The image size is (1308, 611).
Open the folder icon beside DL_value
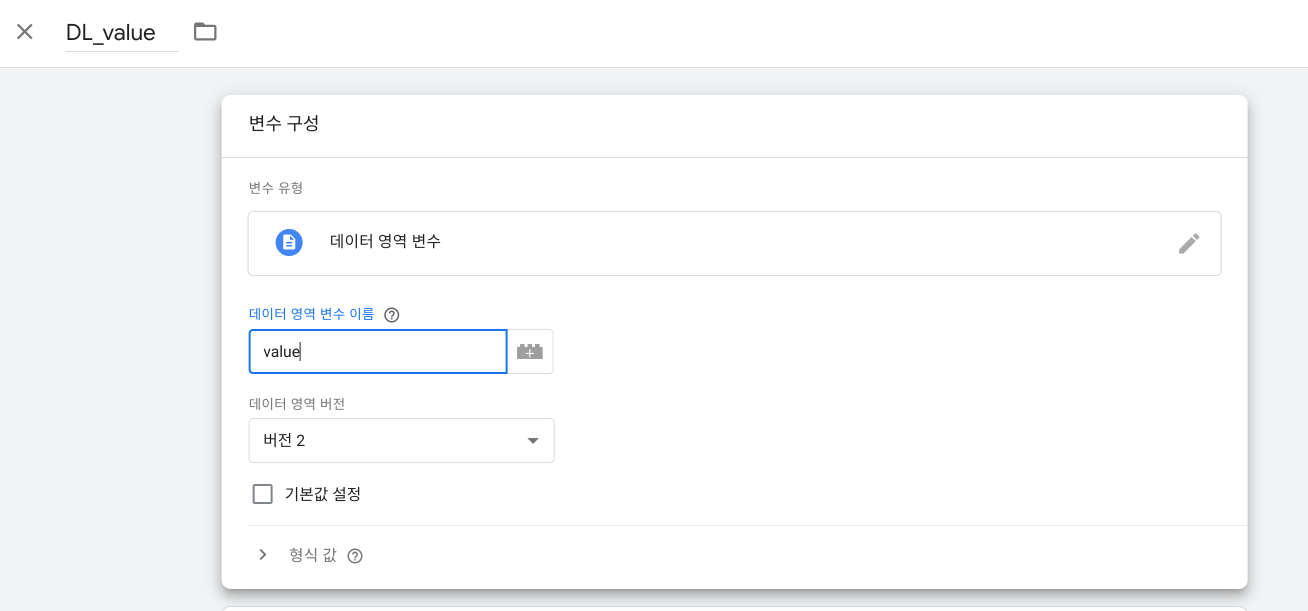click(205, 32)
